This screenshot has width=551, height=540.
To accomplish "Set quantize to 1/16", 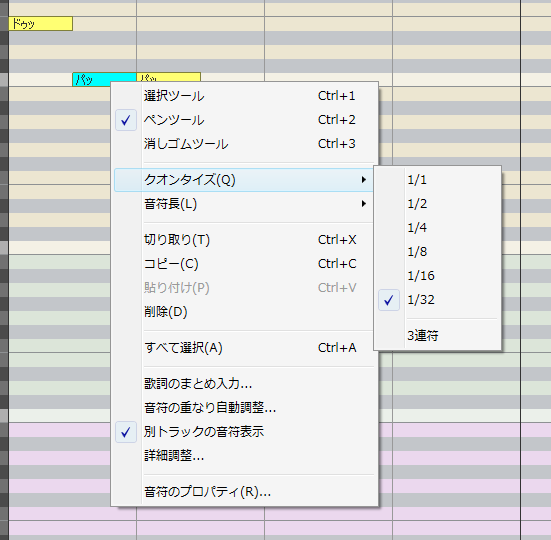I will point(437,276).
